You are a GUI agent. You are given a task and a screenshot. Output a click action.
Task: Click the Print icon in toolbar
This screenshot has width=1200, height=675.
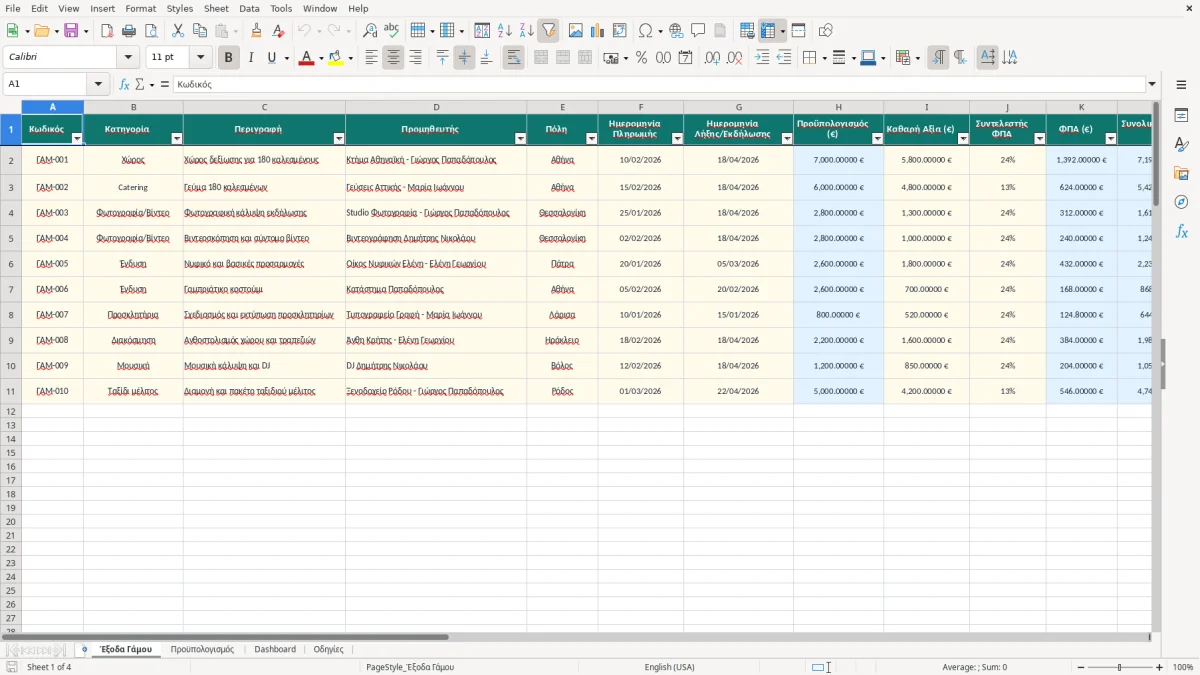click(129, 31)
